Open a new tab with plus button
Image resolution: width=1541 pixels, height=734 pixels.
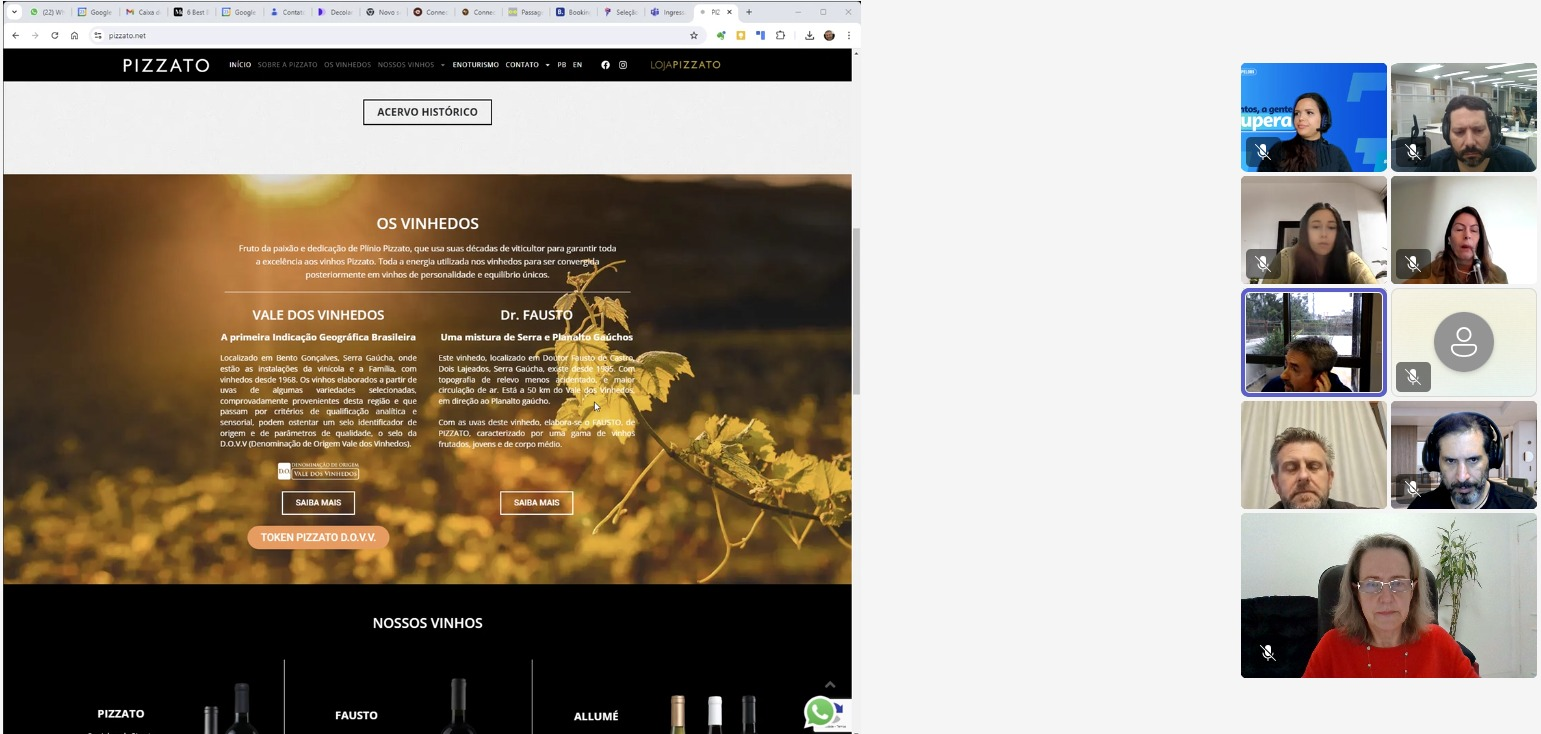pyautogui.click(x=749, y=12)
